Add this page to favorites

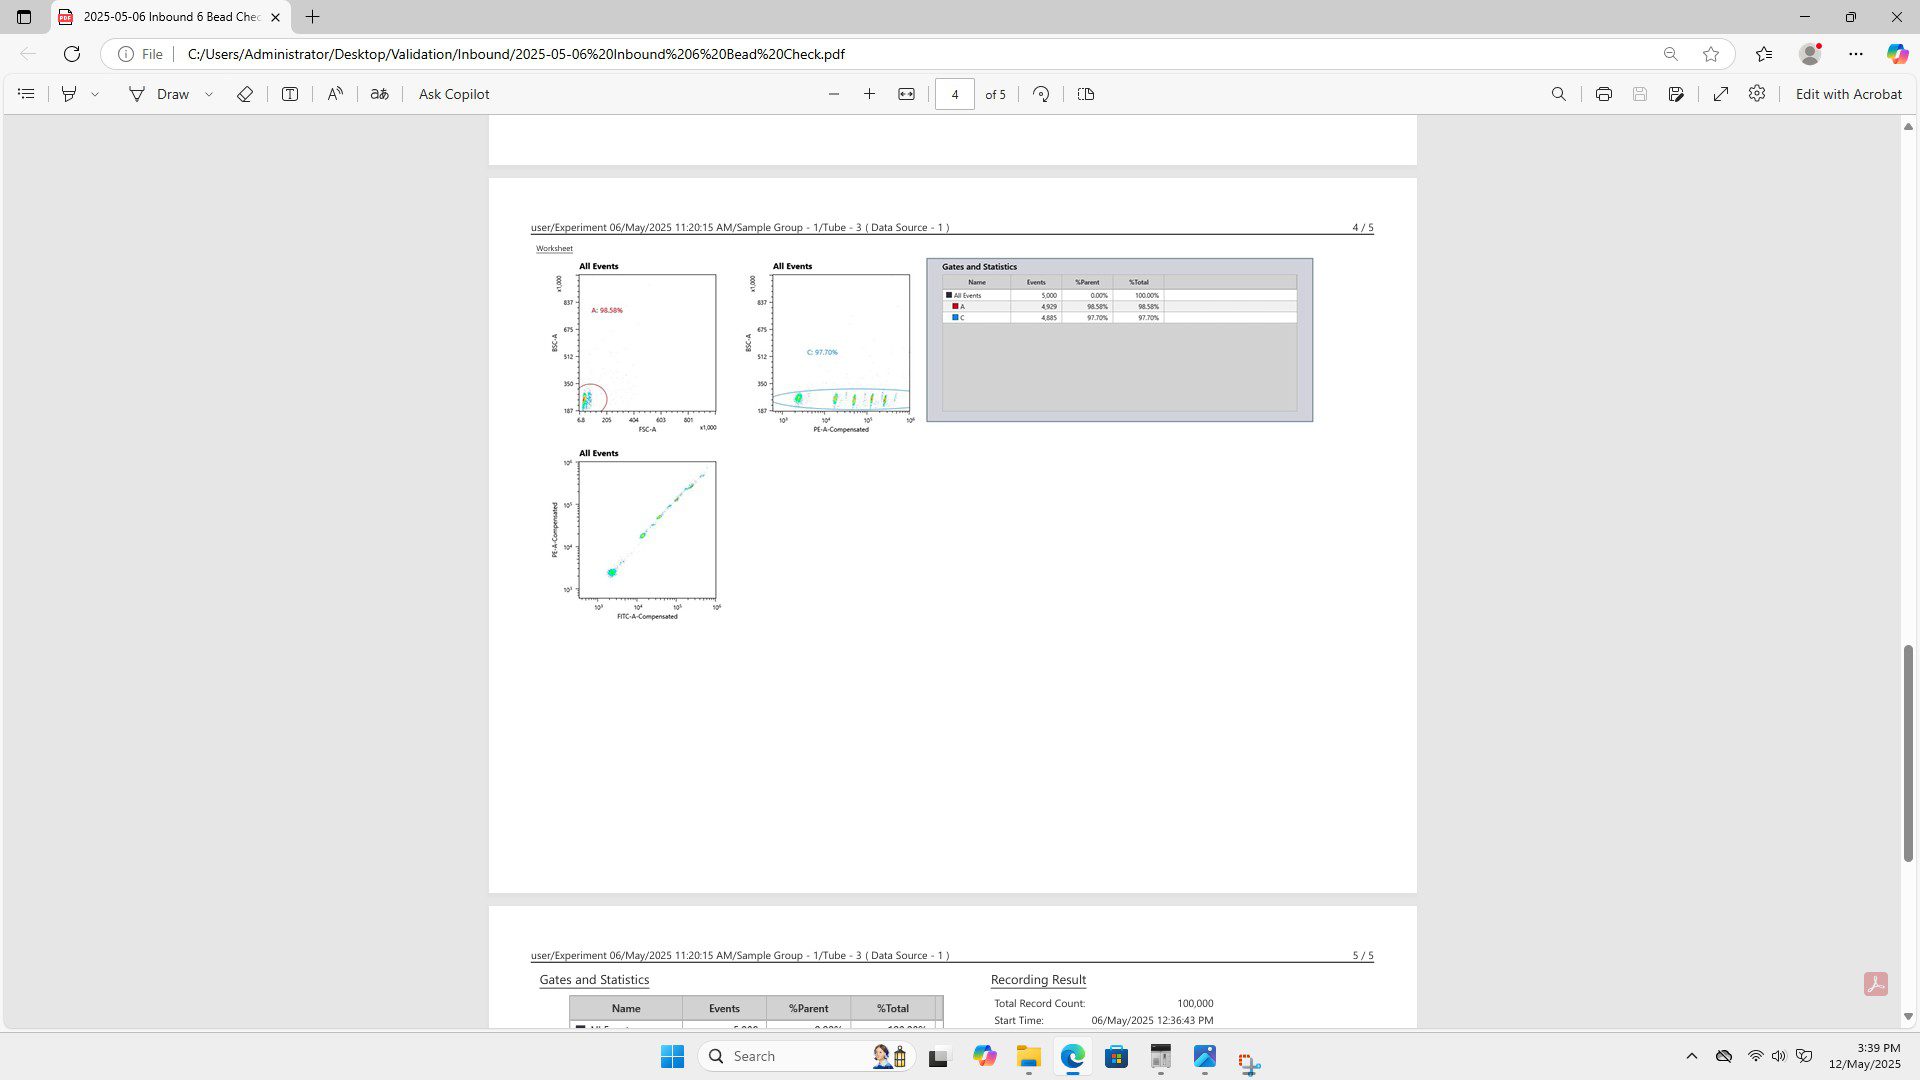tap(1711, 54)
